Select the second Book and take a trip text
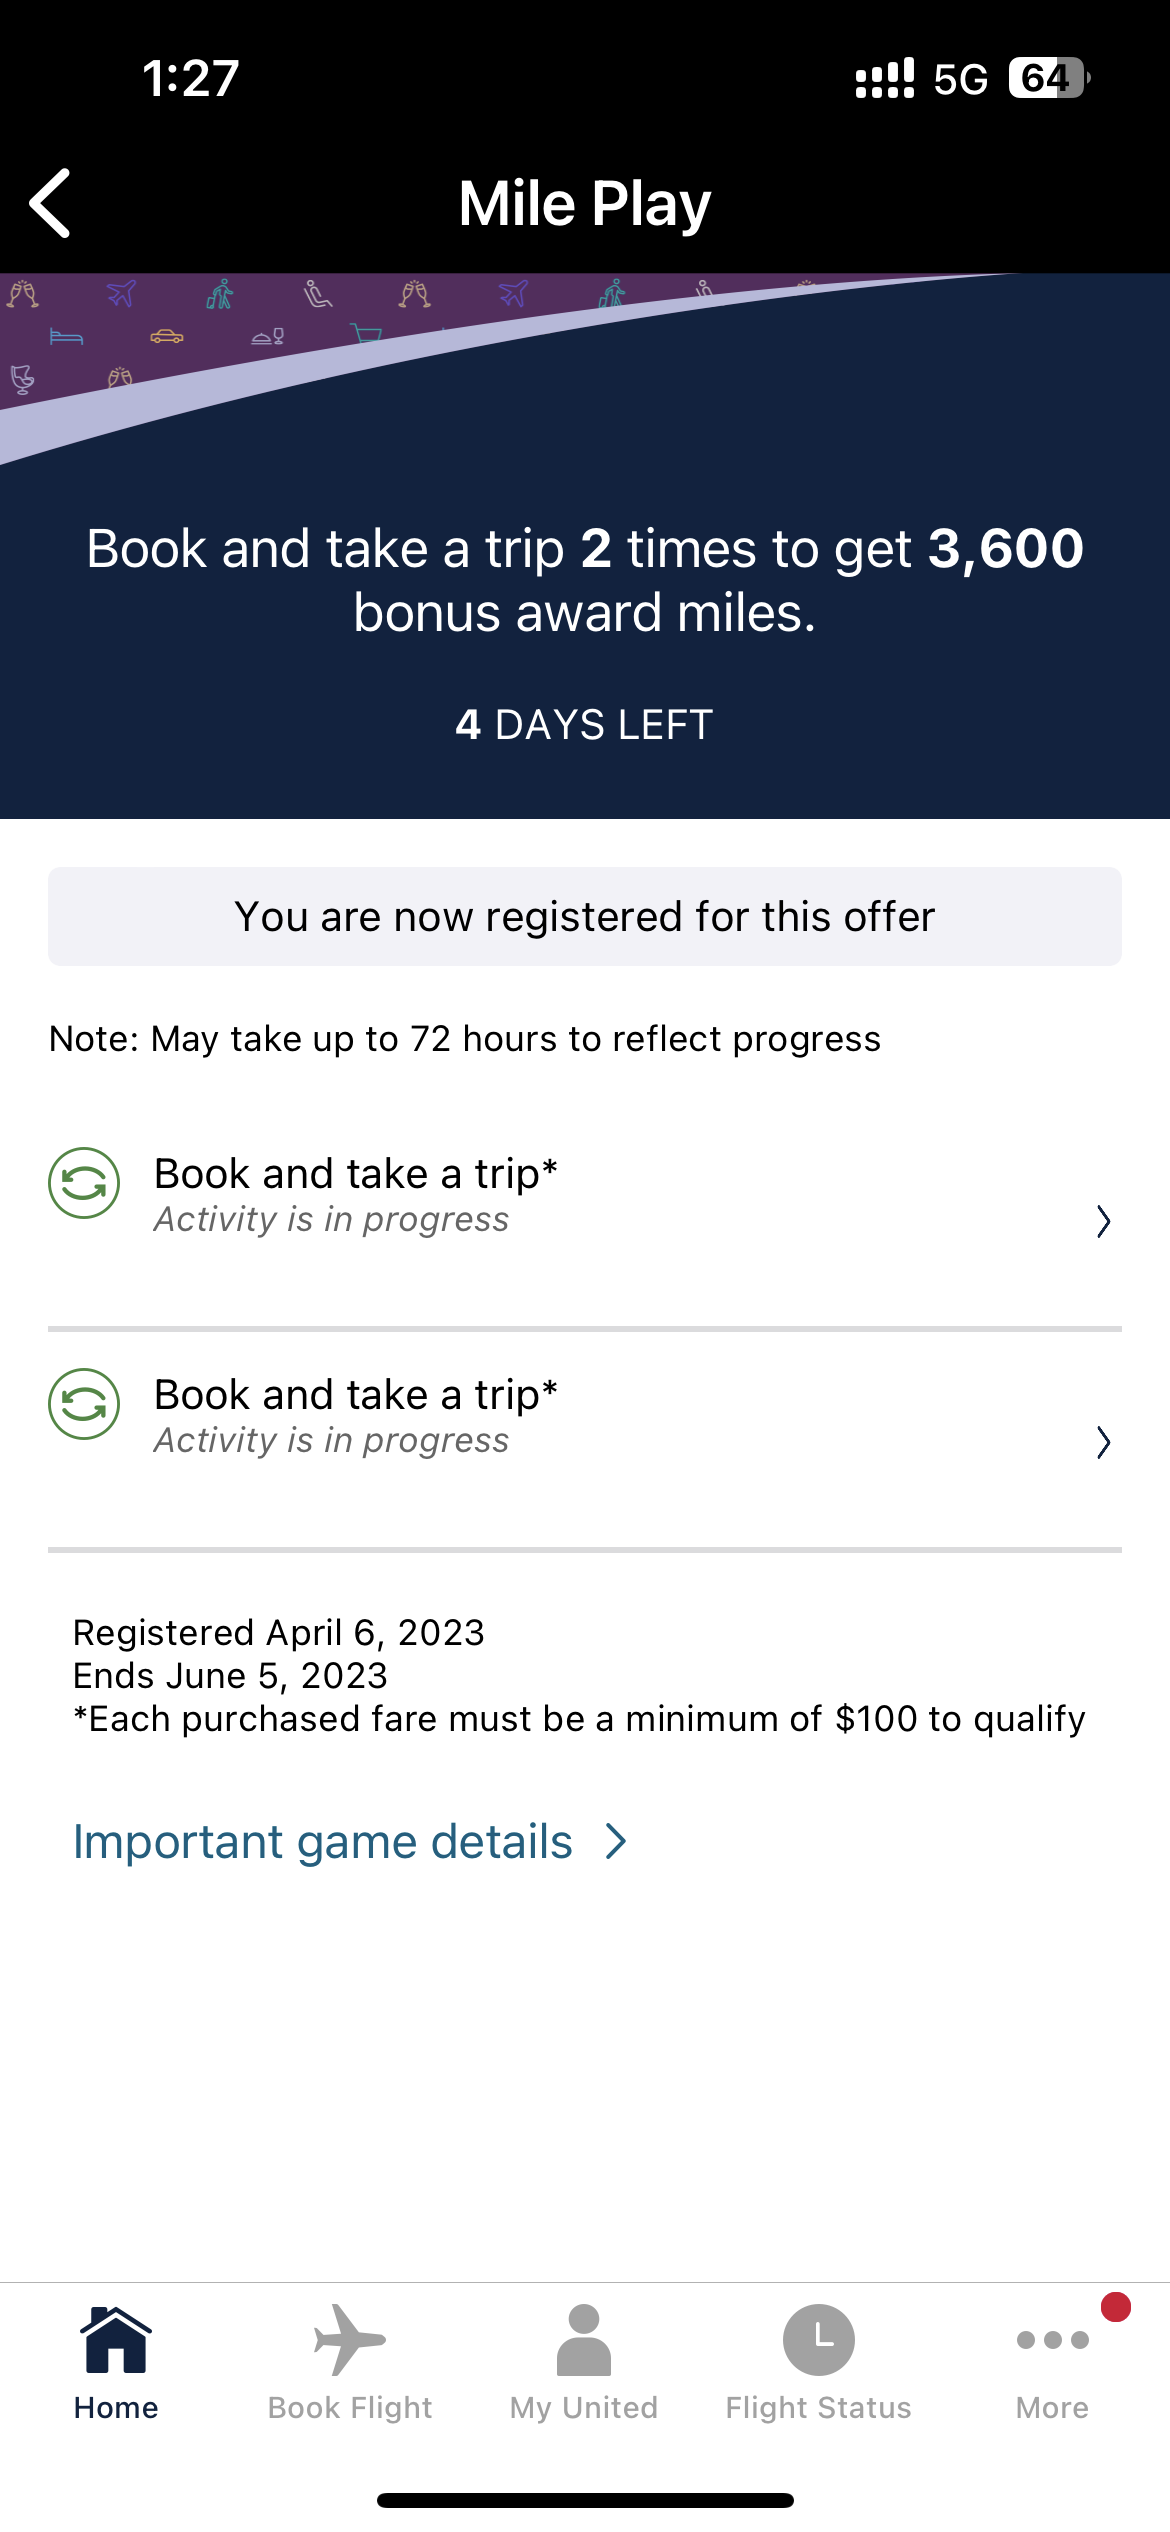 coord(355,1395)
